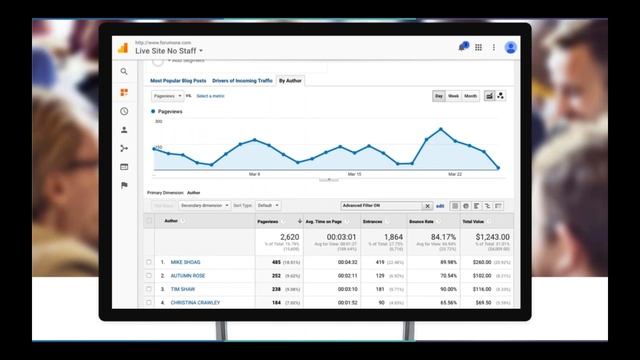Image resolution: width=640 pixels, height=360 pixels.
Task: Switch to the data table view icon
Action: click(455, 206)
